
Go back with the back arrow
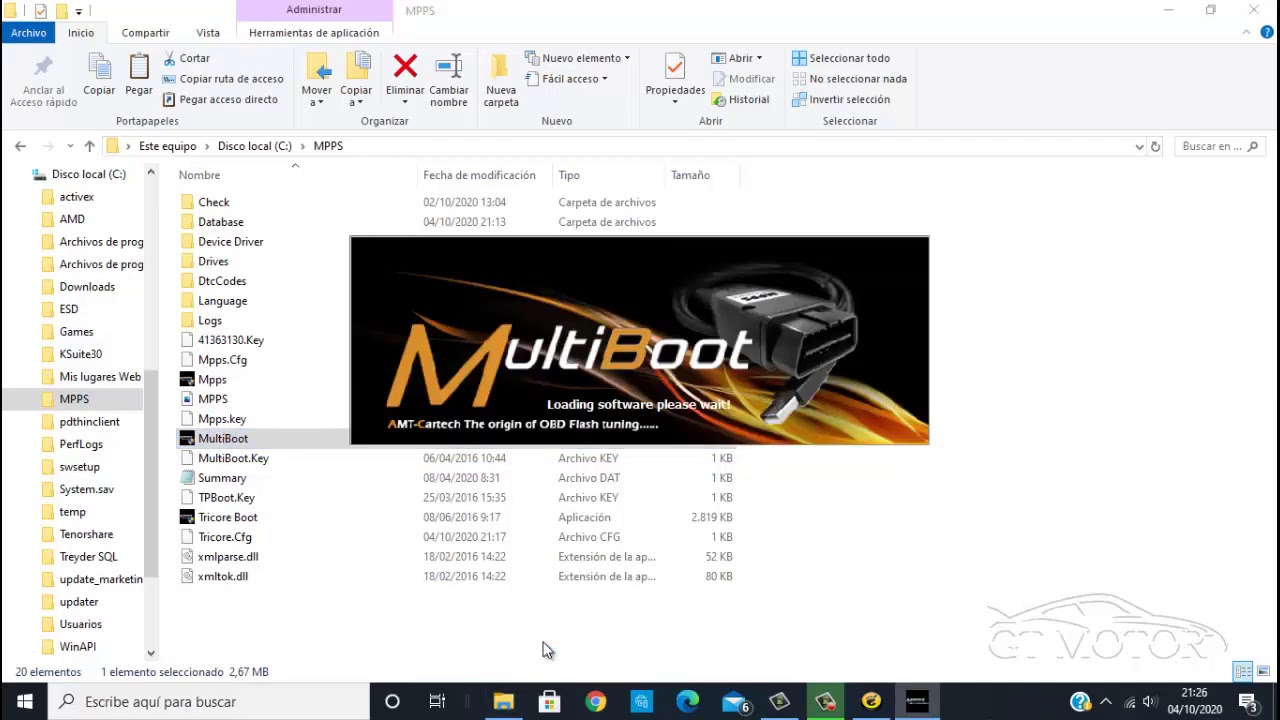click(x=20, y=146)
